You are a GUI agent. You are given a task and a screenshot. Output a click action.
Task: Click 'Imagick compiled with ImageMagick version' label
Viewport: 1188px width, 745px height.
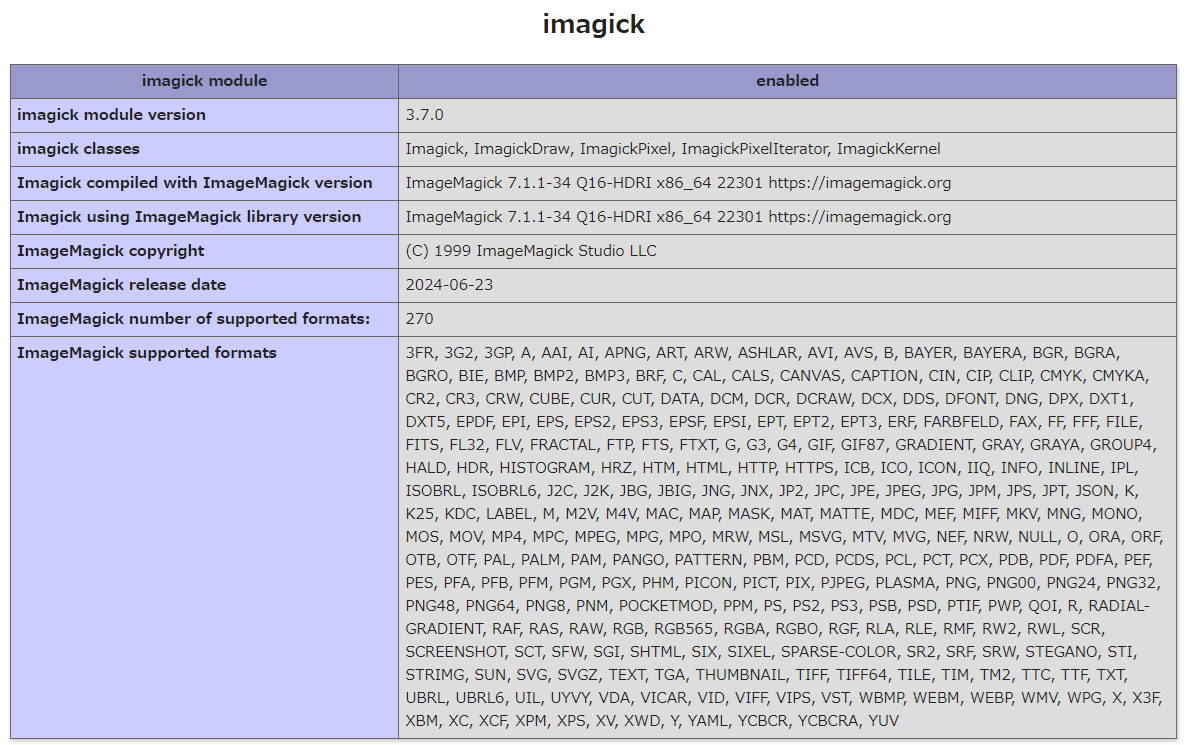[x=195, y=183]
